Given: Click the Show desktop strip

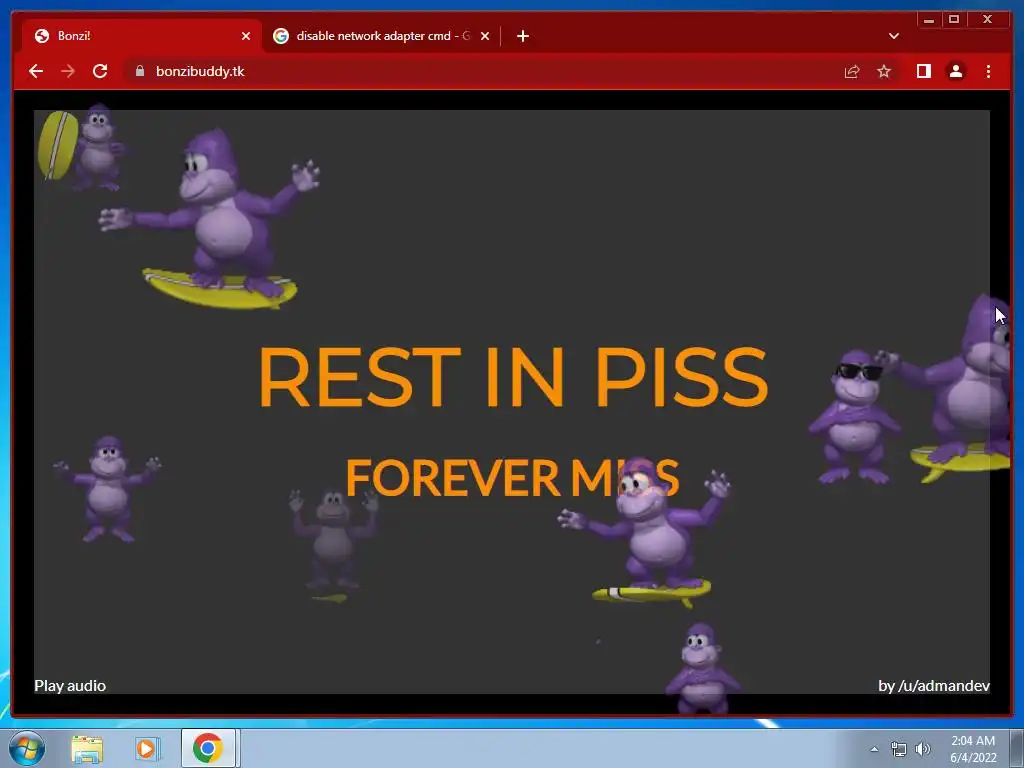Looking at the screenshot, I should 1017,749.
